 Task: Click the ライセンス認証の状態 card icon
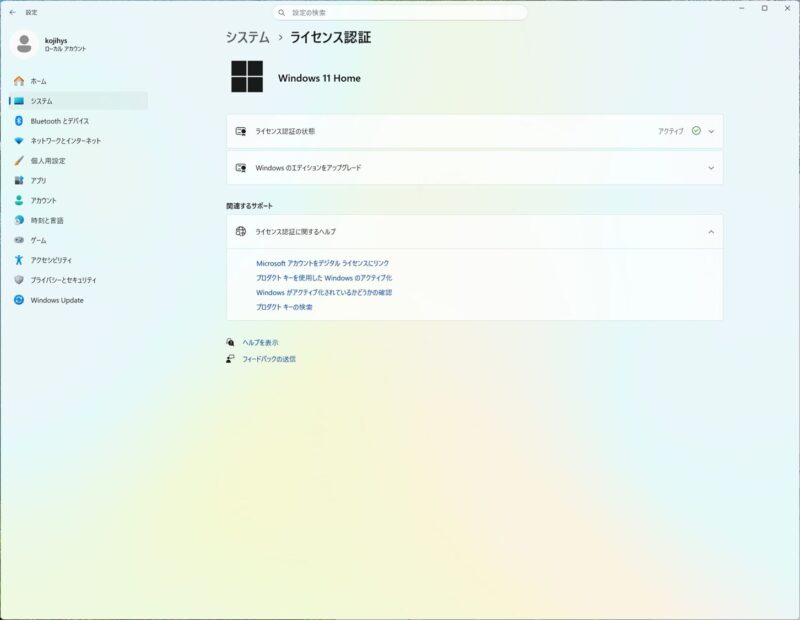[241, 132]
